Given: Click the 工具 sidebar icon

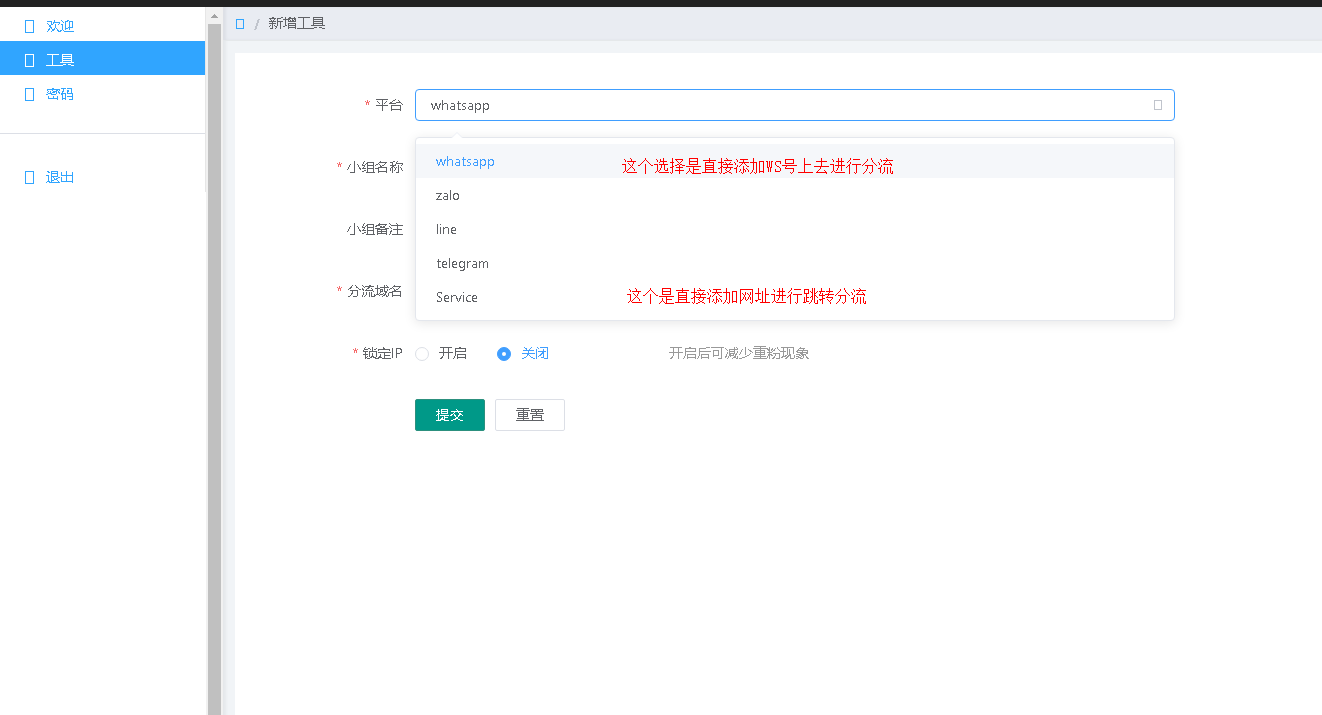Looking at the screenshot, I should tap(29, 60).
